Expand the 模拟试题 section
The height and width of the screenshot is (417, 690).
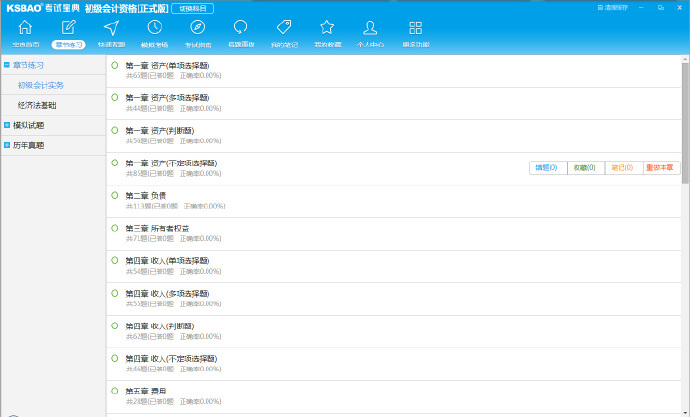point(7,125)
